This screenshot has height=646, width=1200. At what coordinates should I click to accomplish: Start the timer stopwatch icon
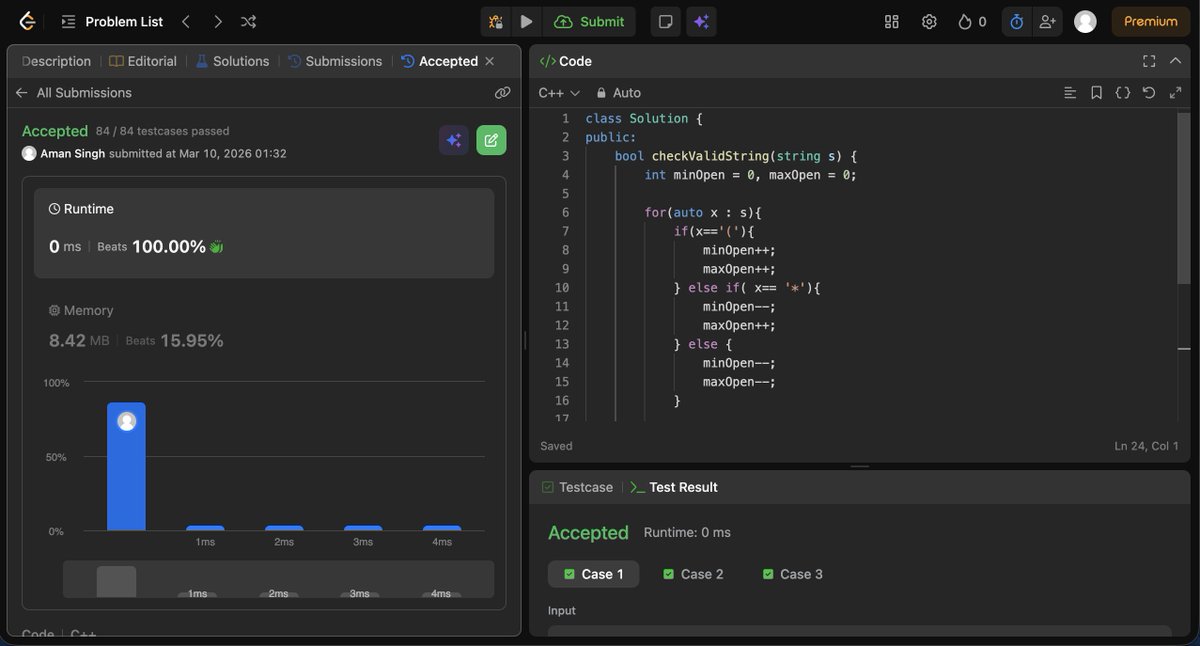pyautogui.click(x=1017, y=21)
